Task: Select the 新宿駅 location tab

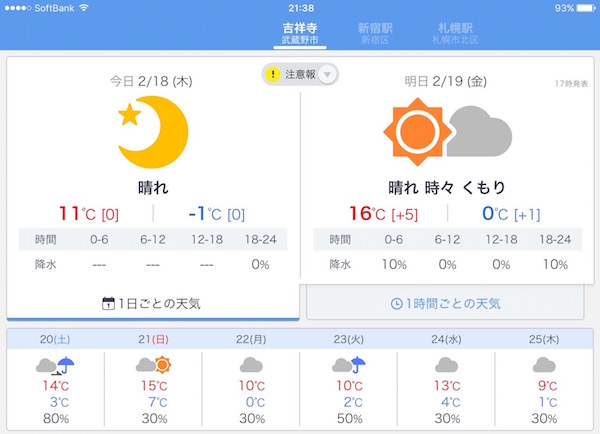Action: (375, 33)
